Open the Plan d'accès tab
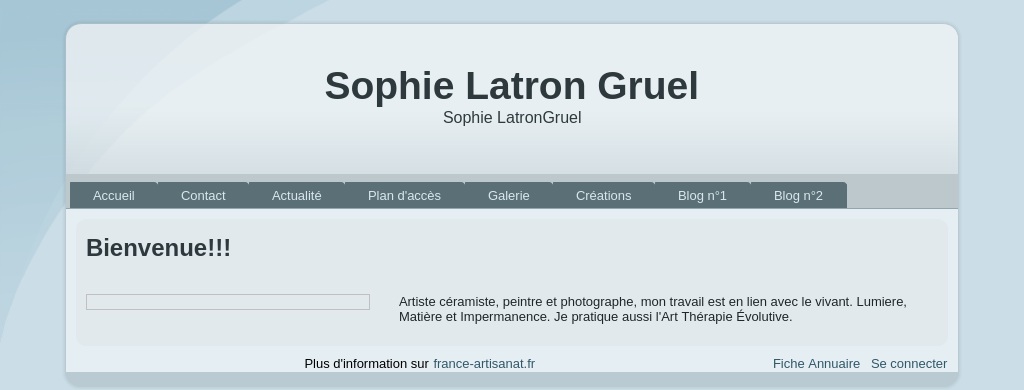1024x390 pixels. [x=404, y=195]
